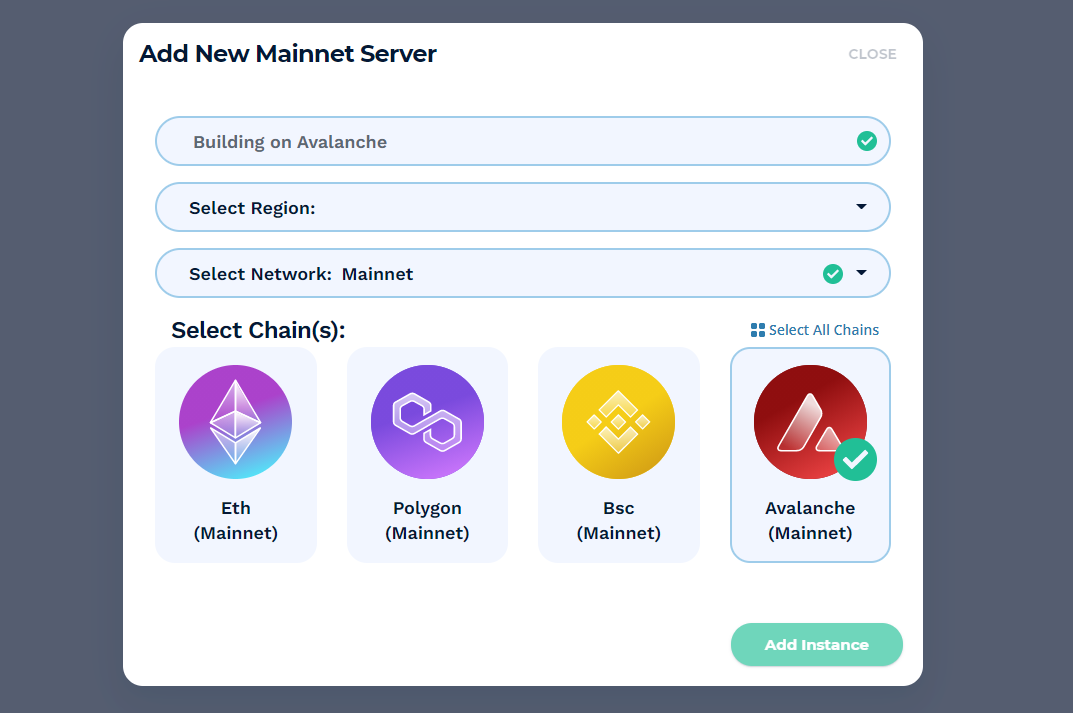Image resolution: width=1073 pixels, height=713 pixels.
Task: Toggle the Avalanche (Mainnet) chain card
Action: tap(810, 455)
